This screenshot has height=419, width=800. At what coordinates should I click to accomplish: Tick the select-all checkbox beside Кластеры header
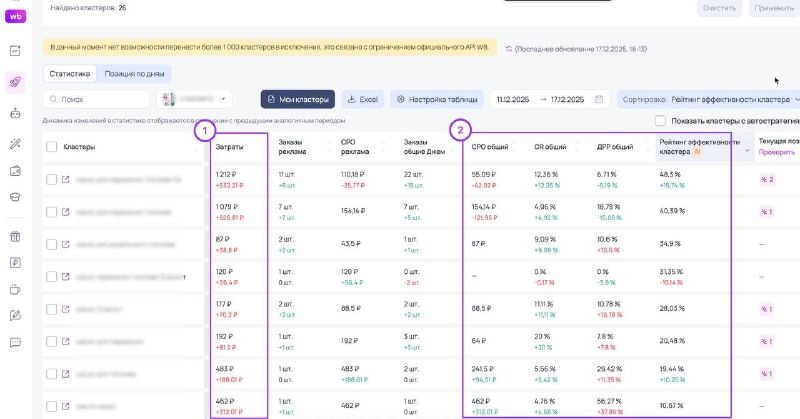pos(52,148)
